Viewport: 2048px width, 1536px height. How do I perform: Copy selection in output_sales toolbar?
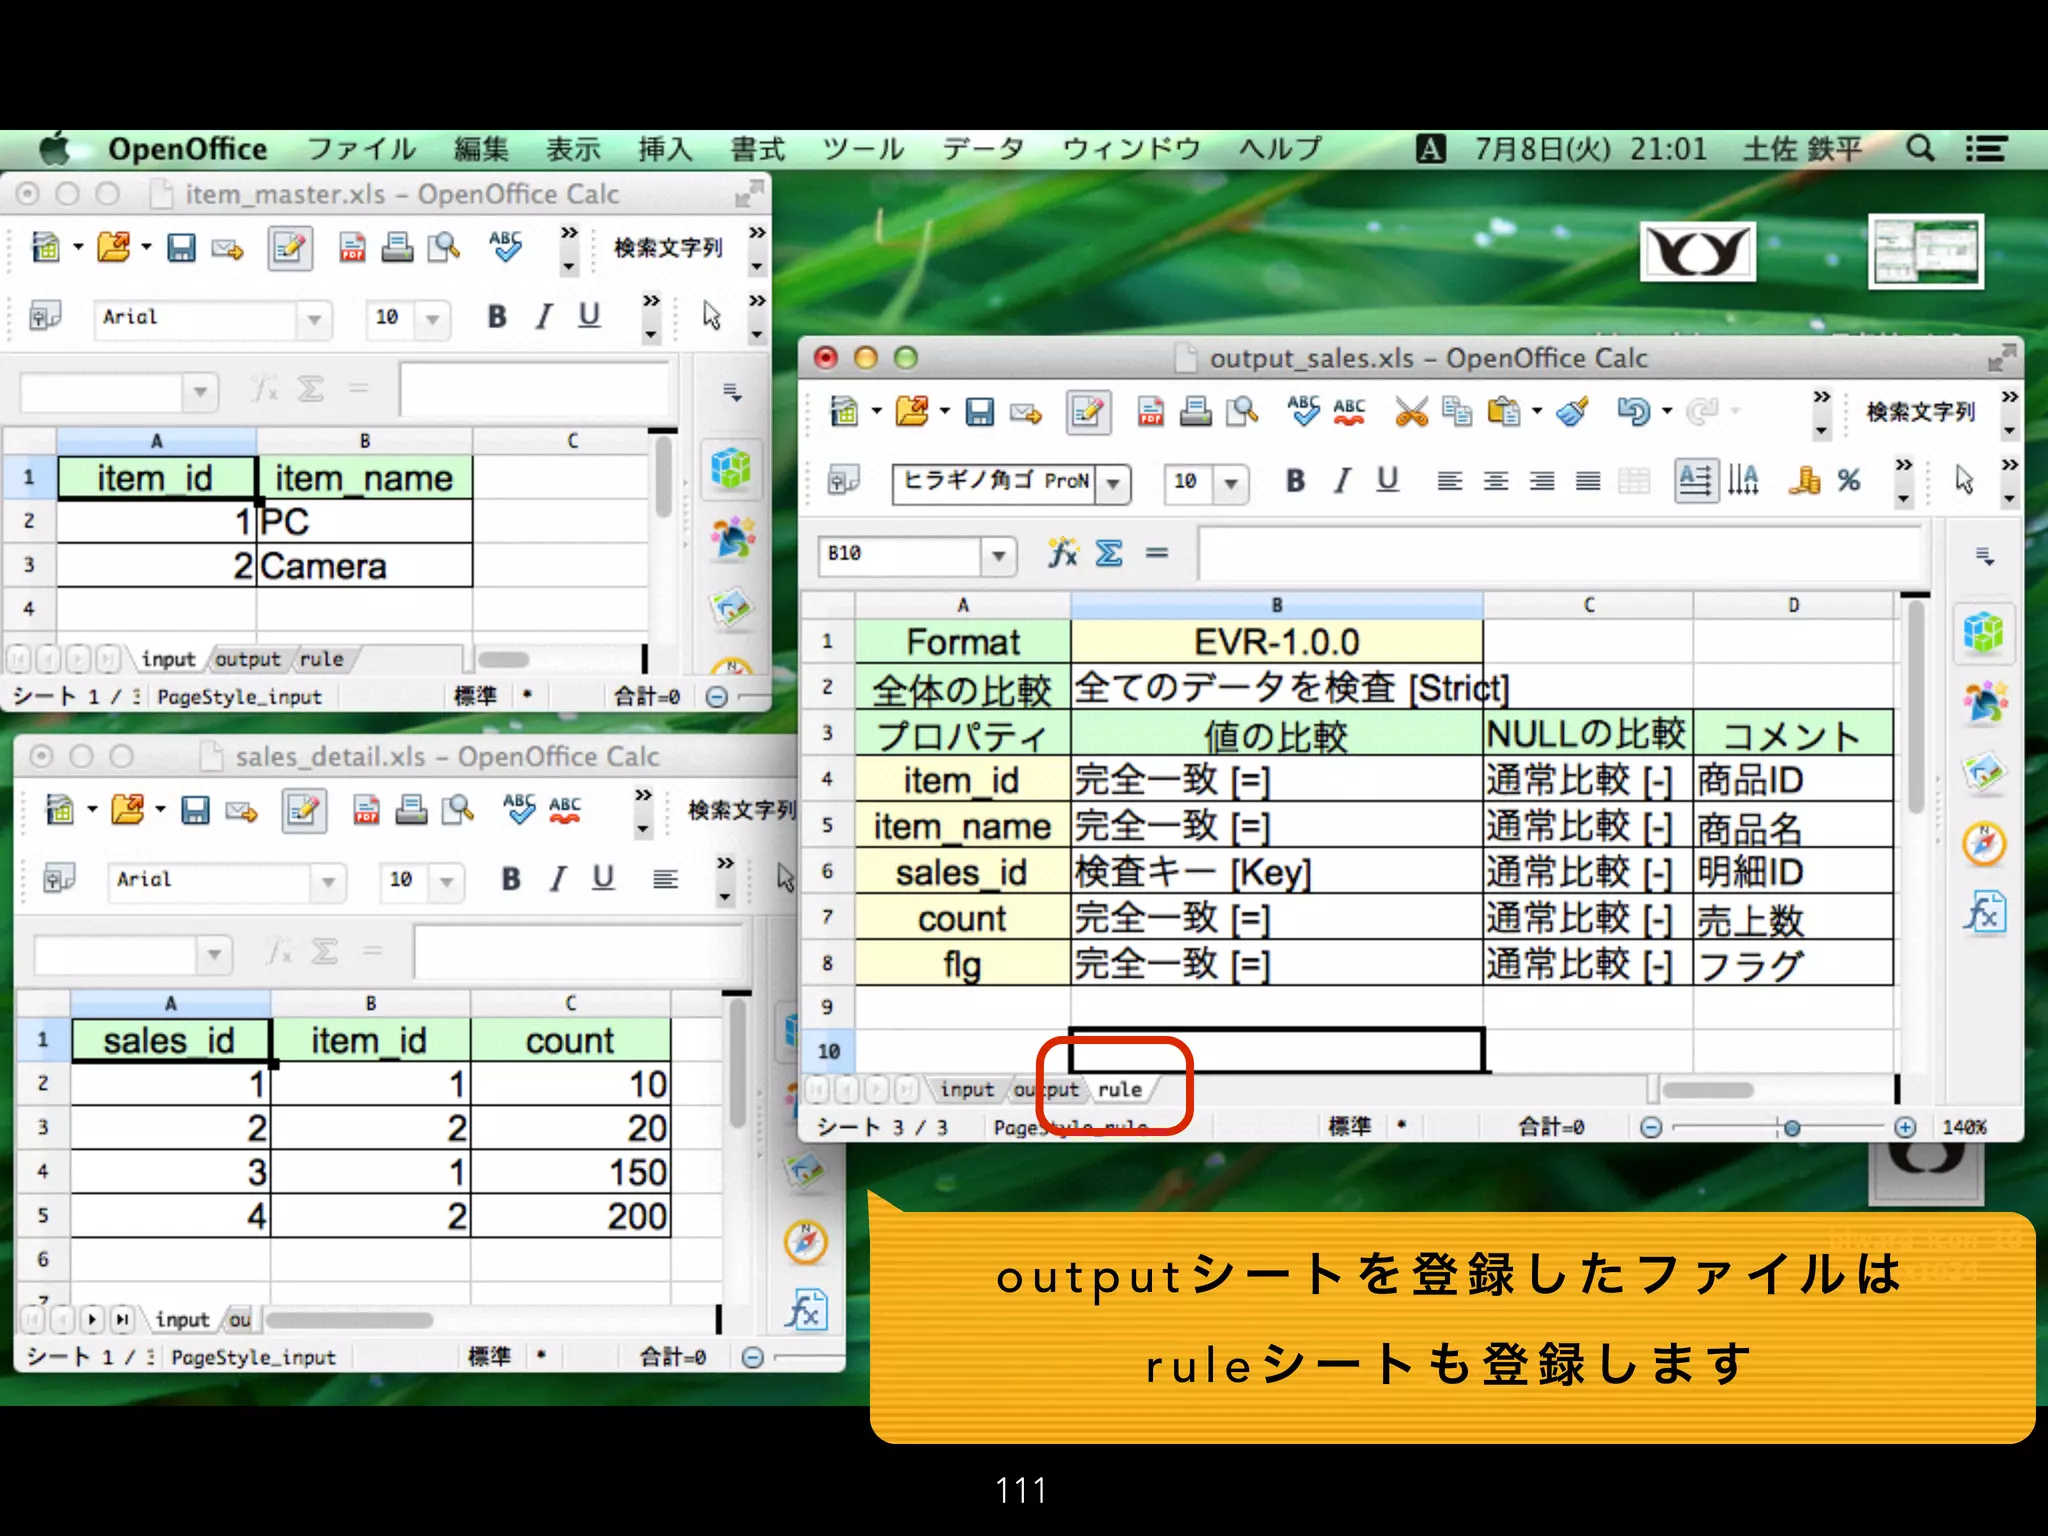tap(1457, 412)
